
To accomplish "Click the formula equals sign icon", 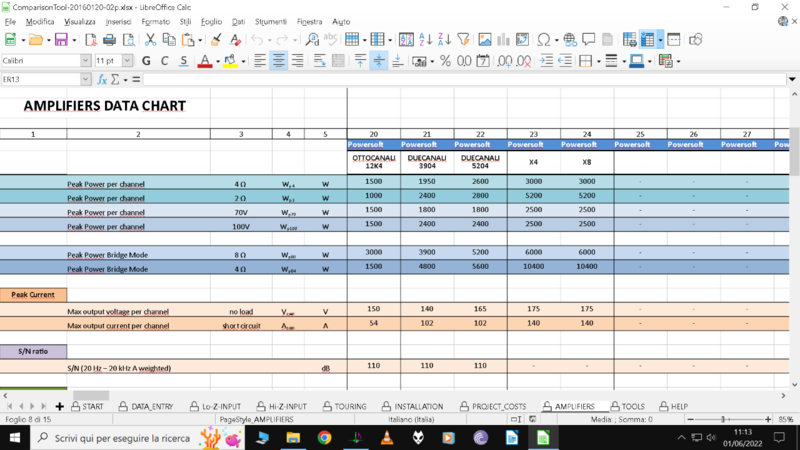I will point(136,80).
